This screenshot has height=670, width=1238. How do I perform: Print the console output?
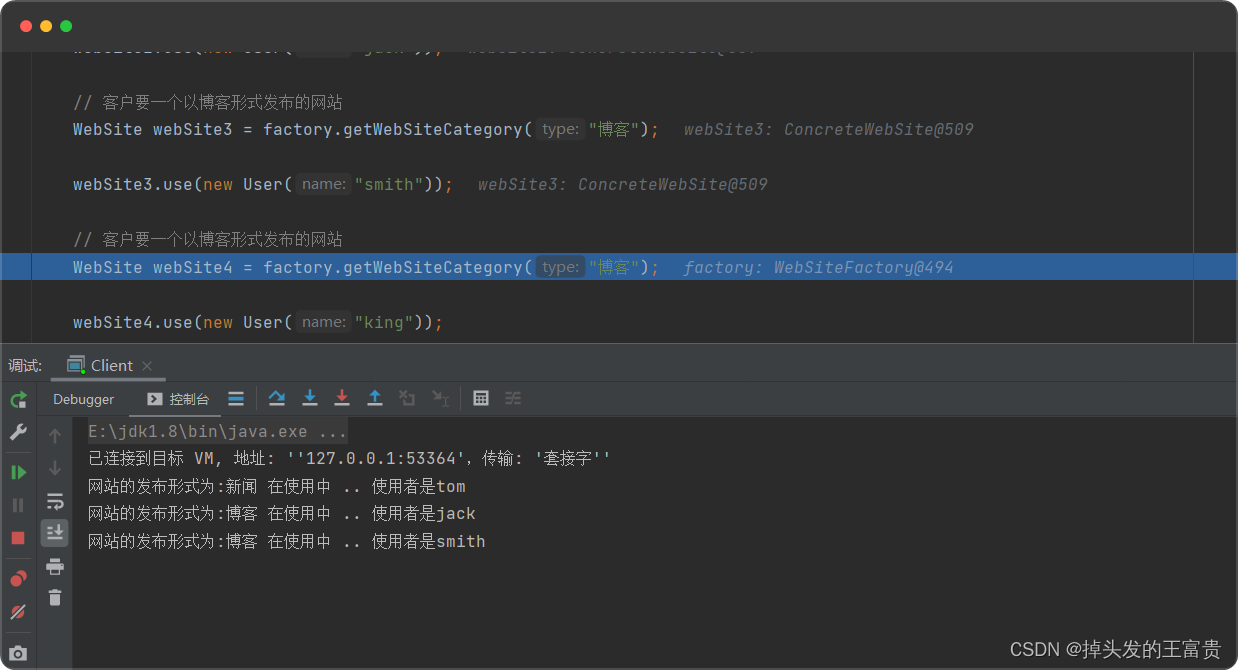click(x=55, y=566)
